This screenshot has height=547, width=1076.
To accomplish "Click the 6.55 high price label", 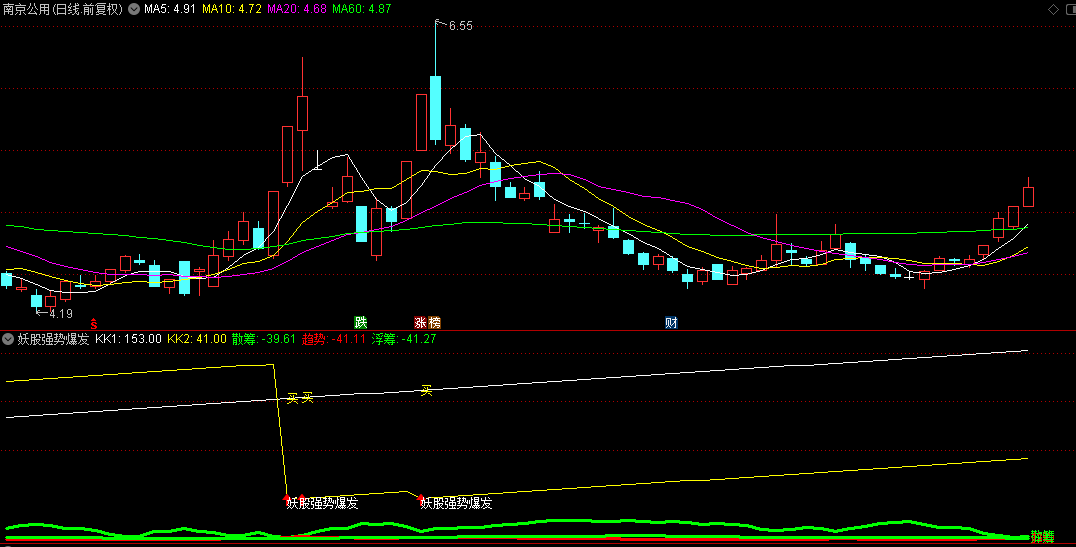I will [x=460, y=26].
